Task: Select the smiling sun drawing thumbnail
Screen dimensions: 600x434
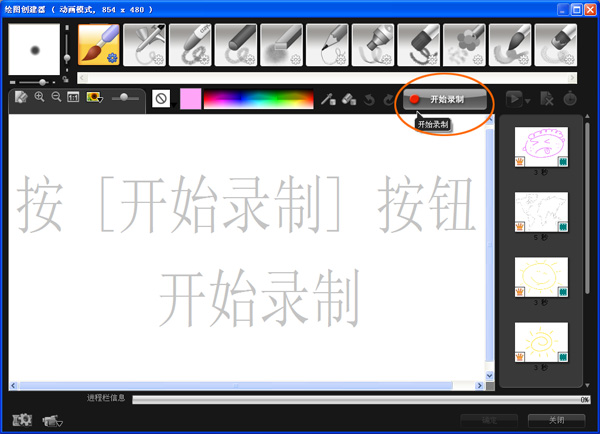Action: [541, 277]
